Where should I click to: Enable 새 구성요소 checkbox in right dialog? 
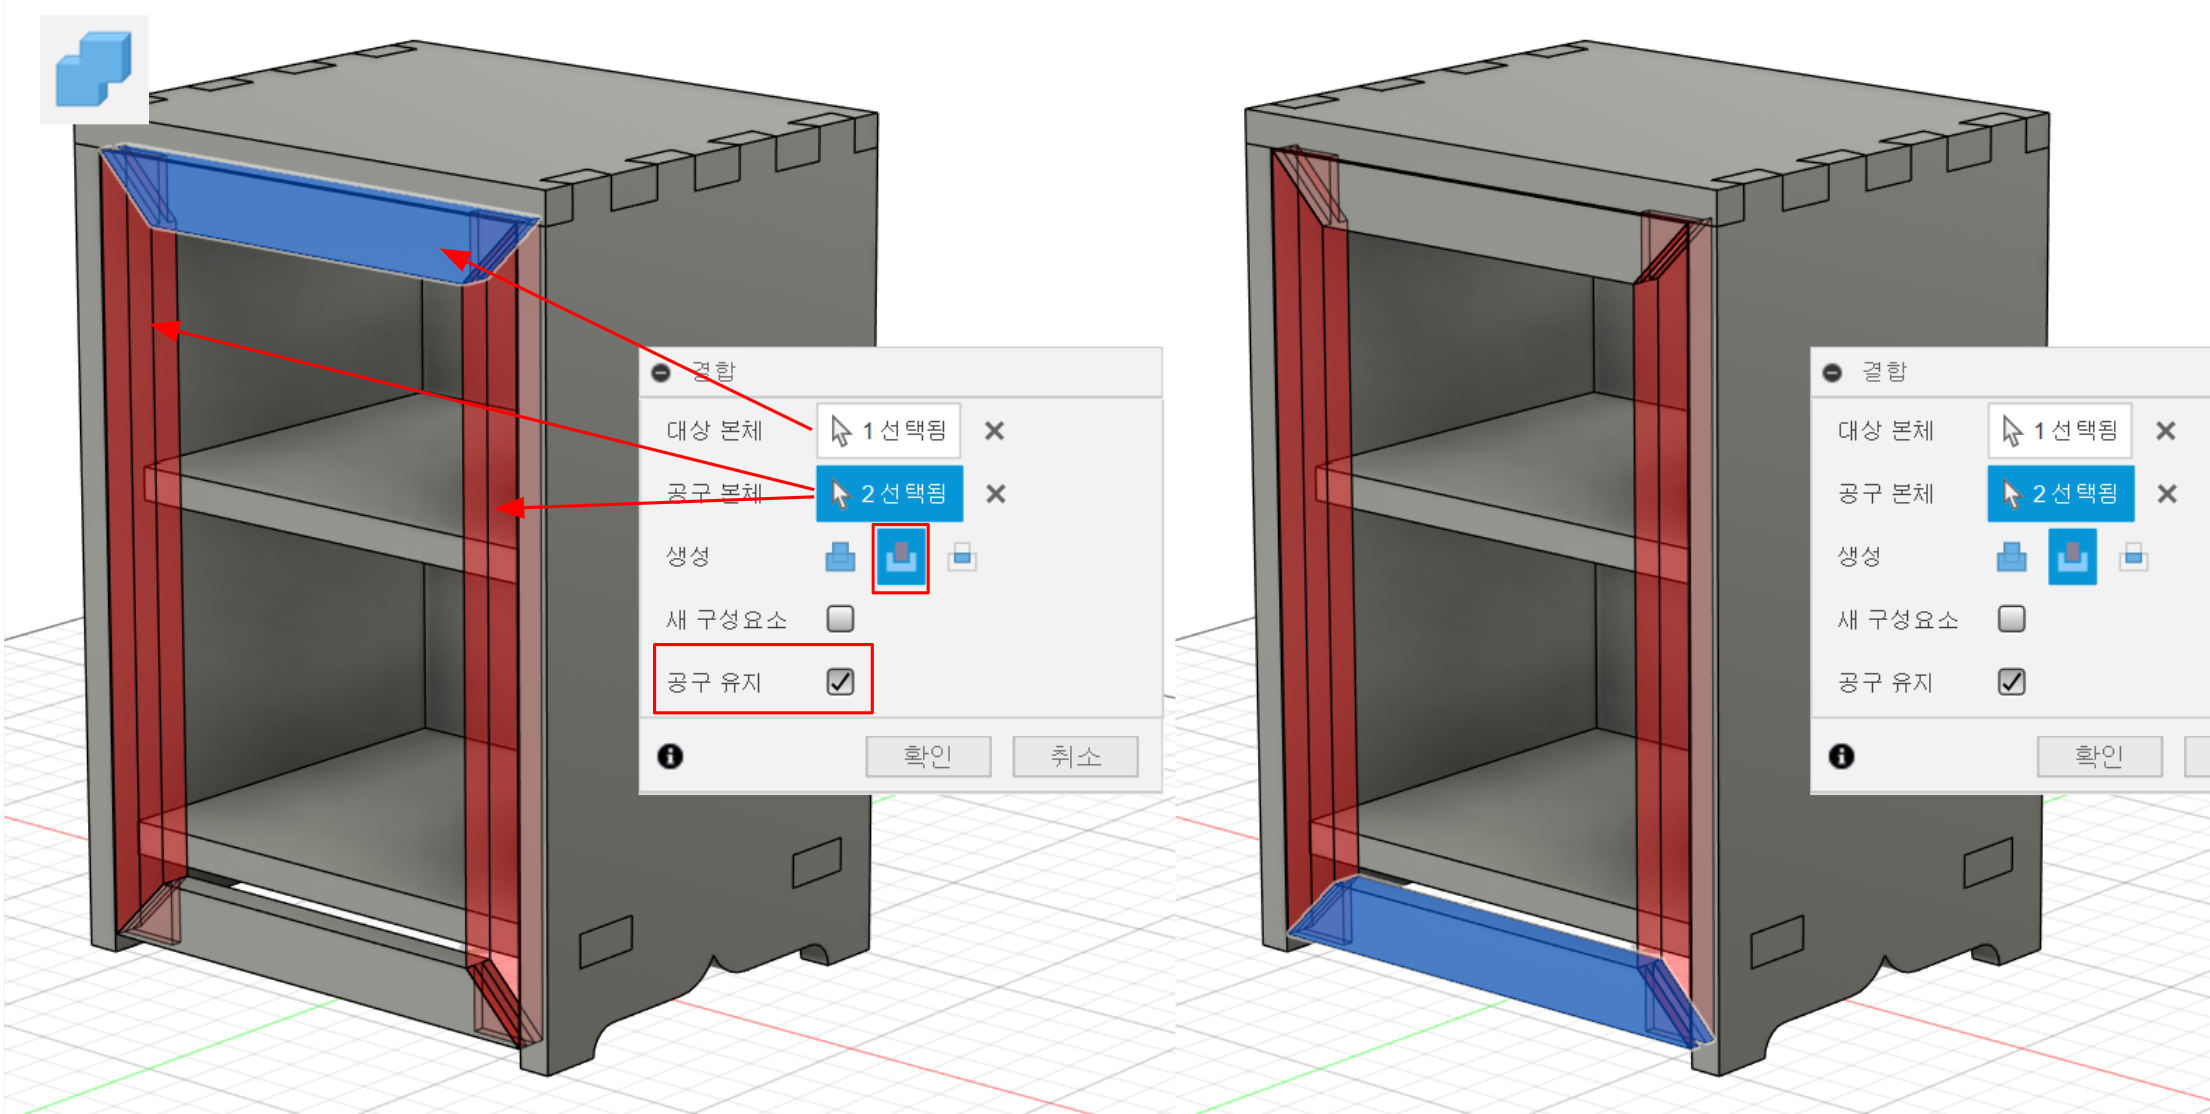point(2011,619)
